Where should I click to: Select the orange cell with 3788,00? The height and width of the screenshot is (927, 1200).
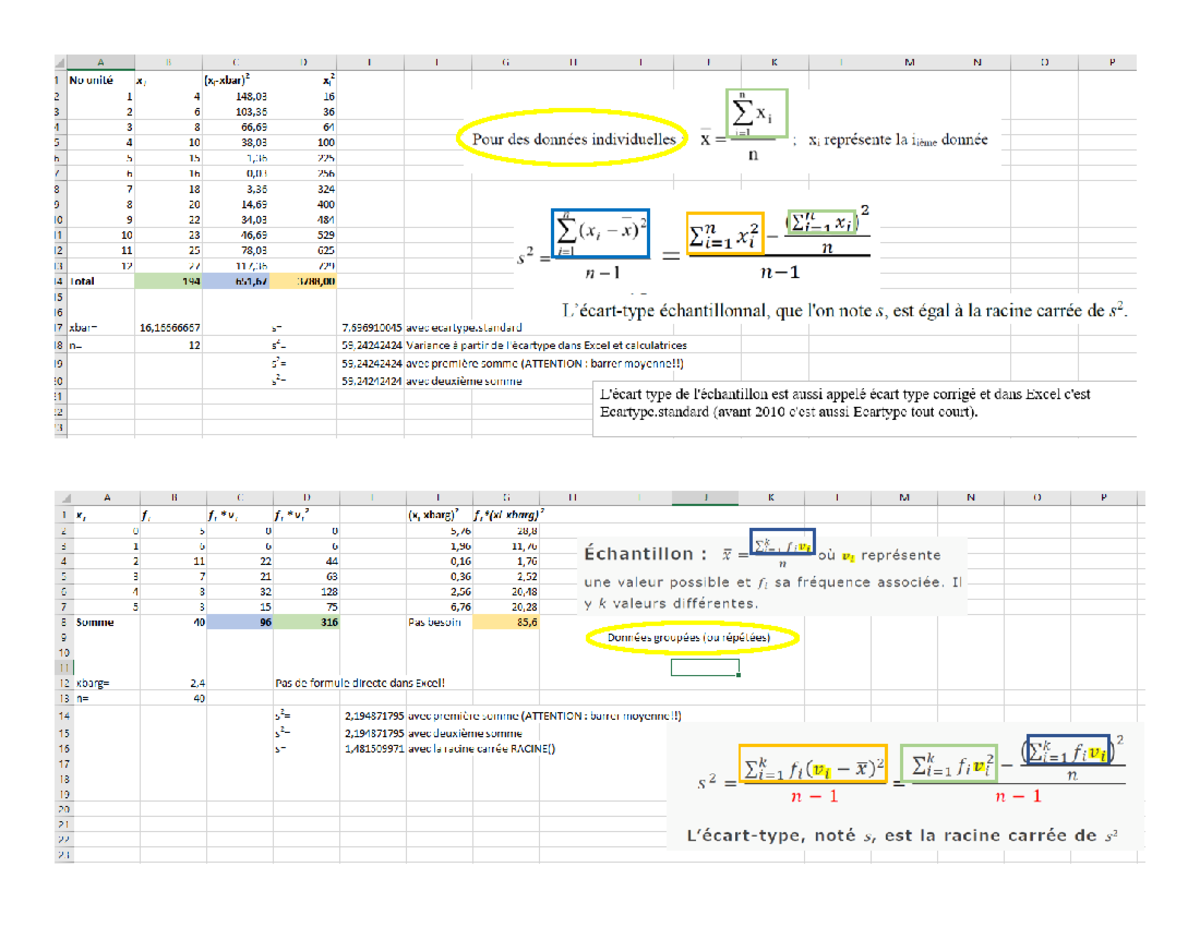coord(304,283)
